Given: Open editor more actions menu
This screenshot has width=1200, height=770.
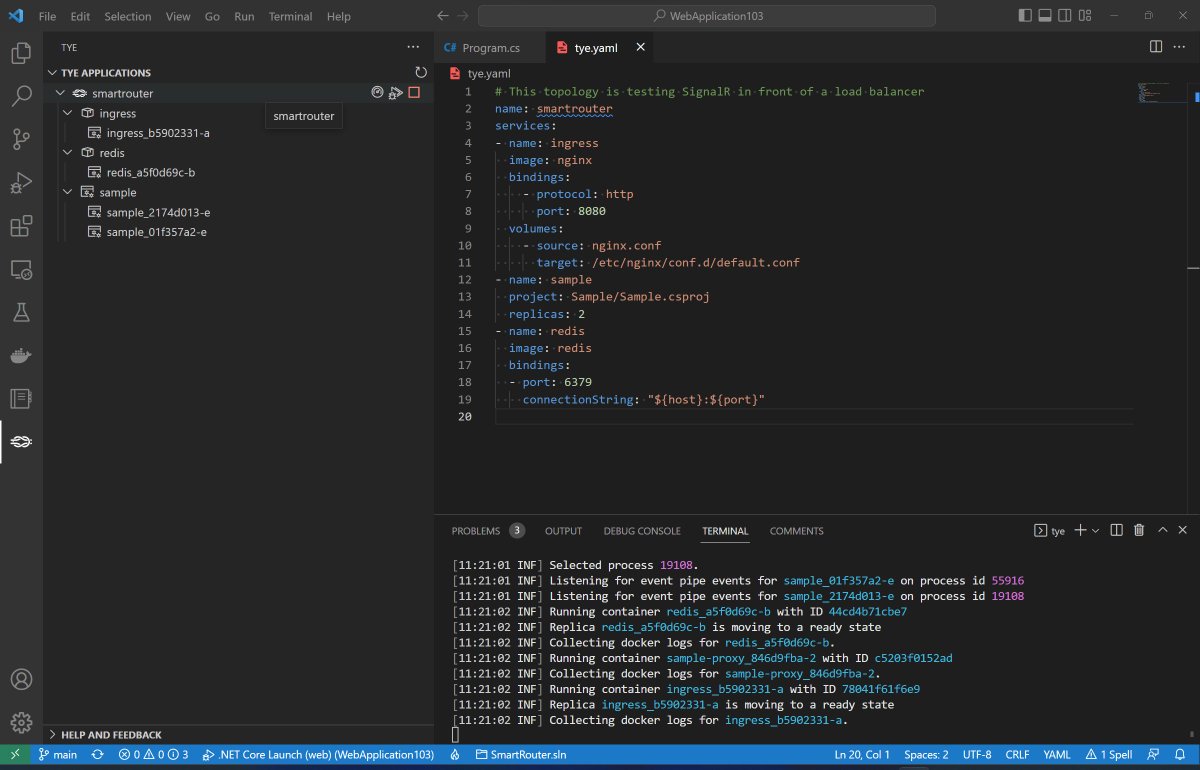Looking at the screenshot, I should pos(1180,47).
